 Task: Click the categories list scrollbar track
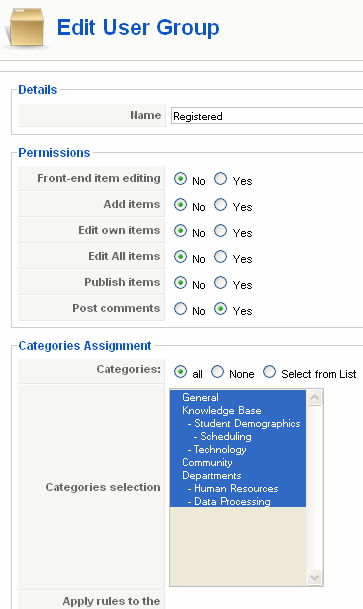pos(314,487)
